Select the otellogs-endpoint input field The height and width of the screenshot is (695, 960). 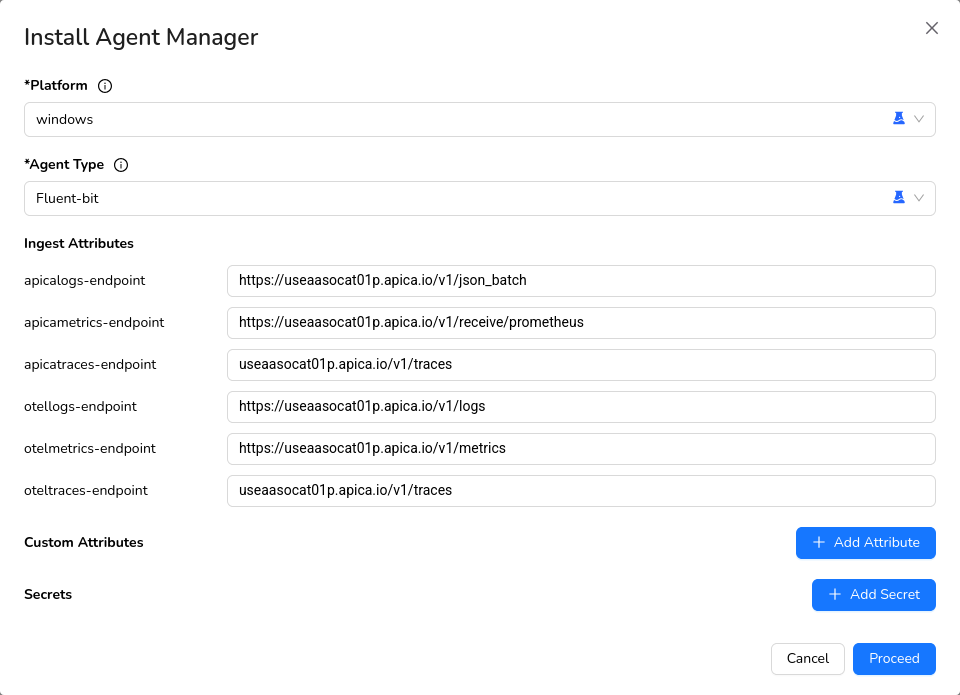[580, 407]
